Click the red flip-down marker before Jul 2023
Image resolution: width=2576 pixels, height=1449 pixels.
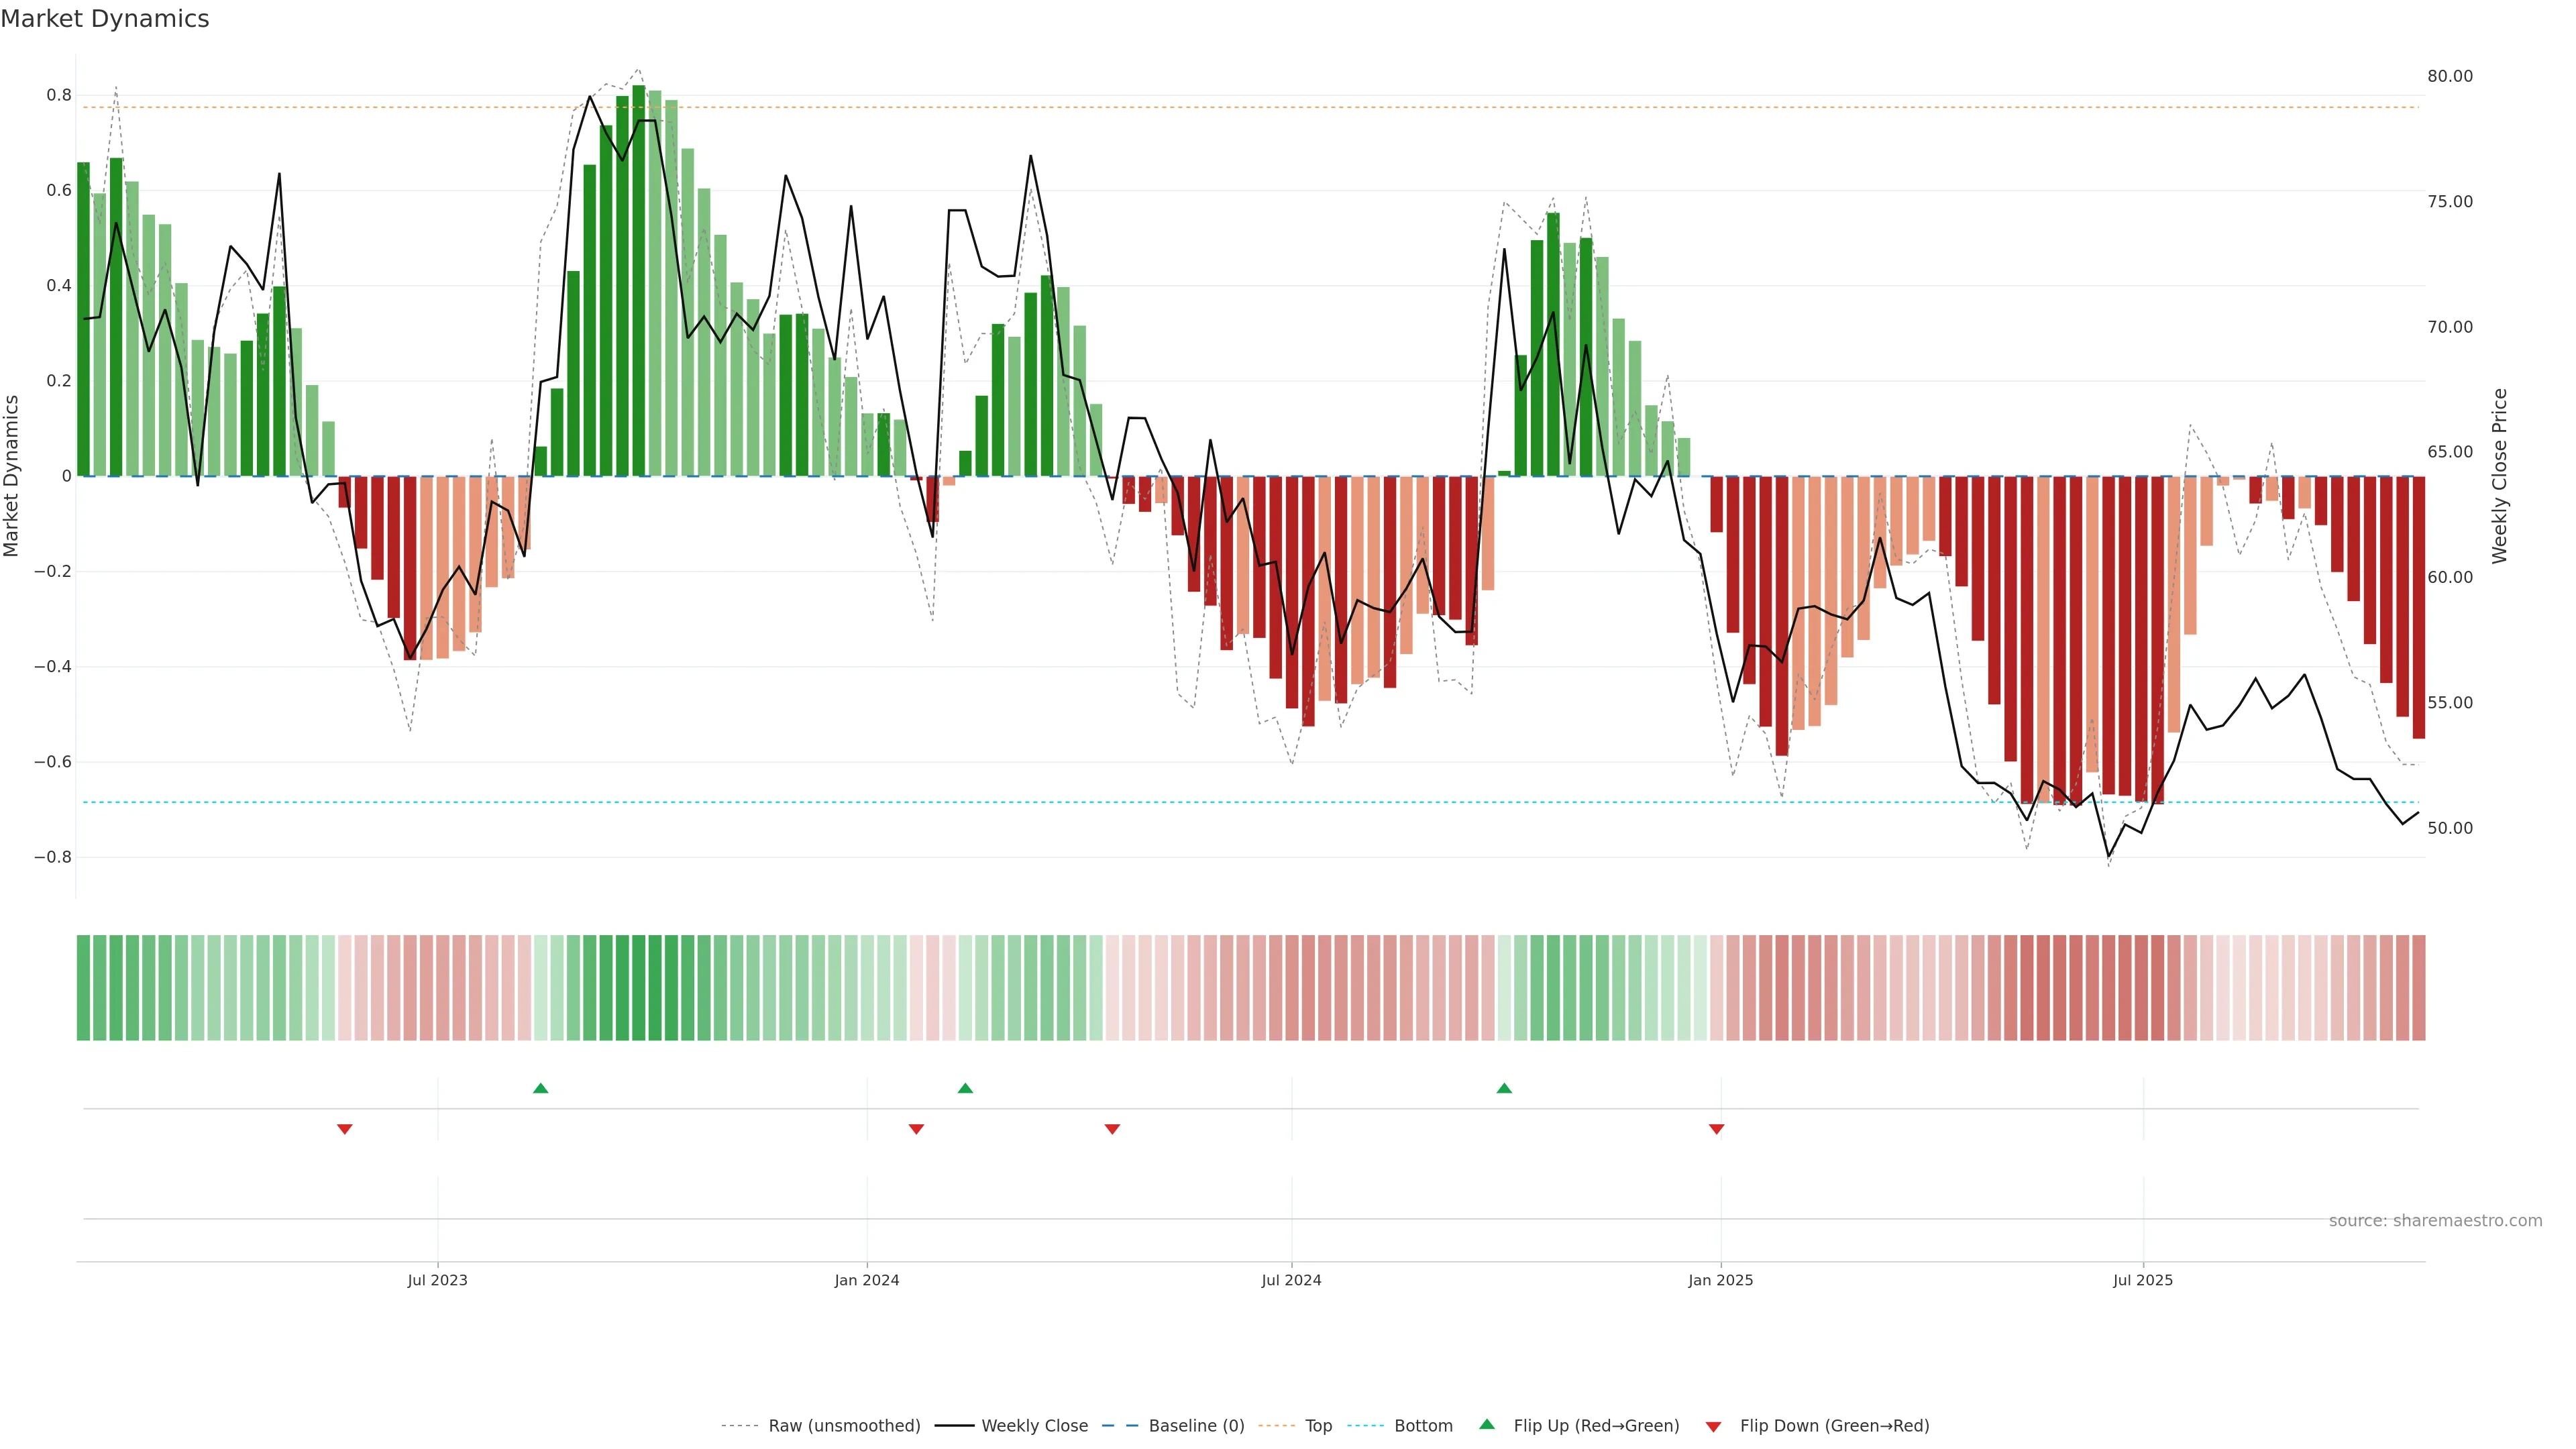point(345,1129)
